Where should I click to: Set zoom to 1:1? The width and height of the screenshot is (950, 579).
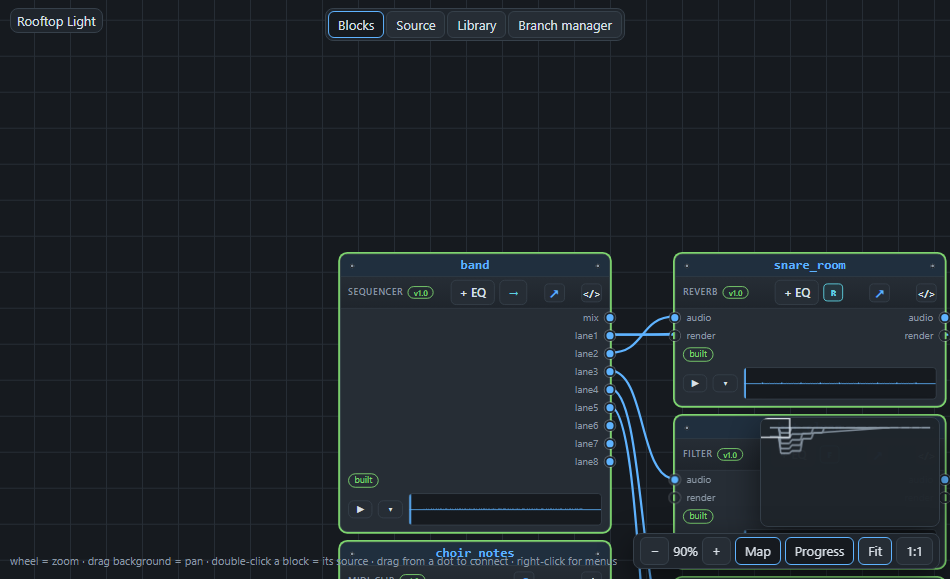click(x=914, y=551)
